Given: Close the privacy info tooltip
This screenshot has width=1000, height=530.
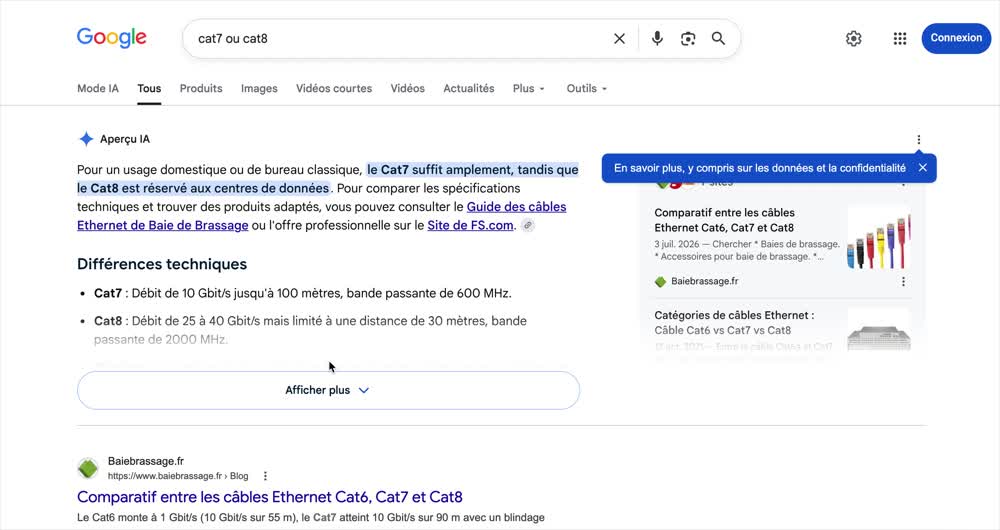Looking at the screenshot, I should coord(923,168).
